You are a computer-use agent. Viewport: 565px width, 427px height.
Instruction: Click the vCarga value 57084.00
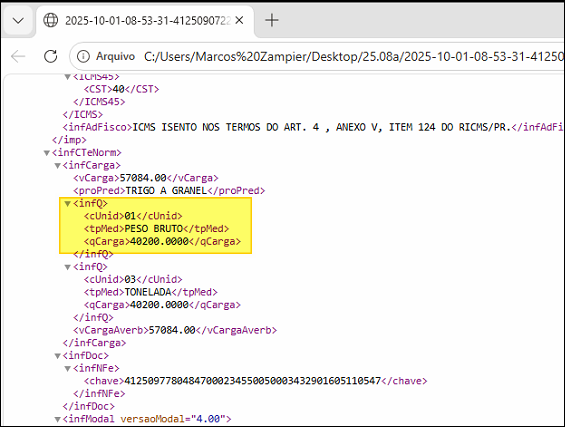coord(143,178)
